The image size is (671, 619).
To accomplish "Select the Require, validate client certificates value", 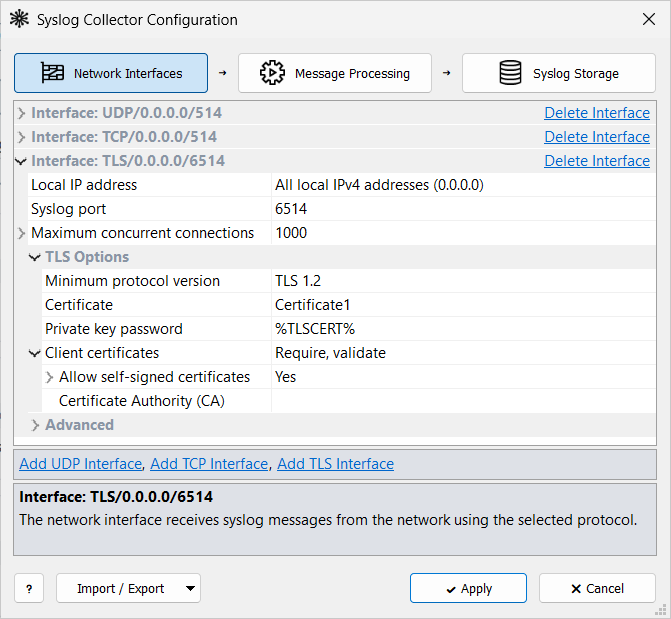I will pyautogui.click(x=463, y=353).
